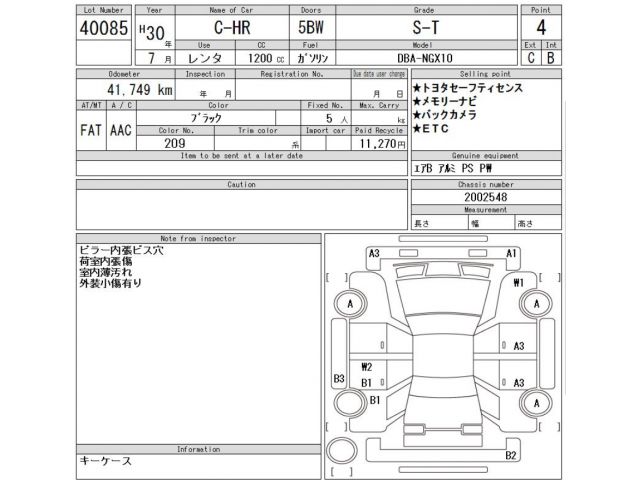Click the Paid Recycle label
This screenshot has width=640, height=480.
[x=379, y=131]
